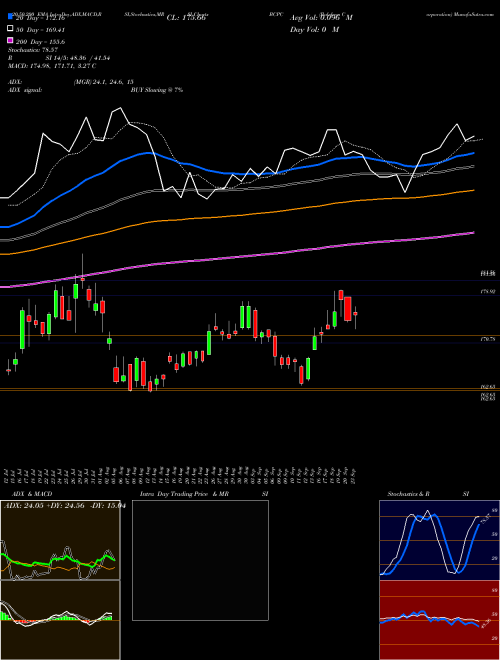
Task: Click the 'CL: 175.66' closing price label
Action: tap(186, 18)
